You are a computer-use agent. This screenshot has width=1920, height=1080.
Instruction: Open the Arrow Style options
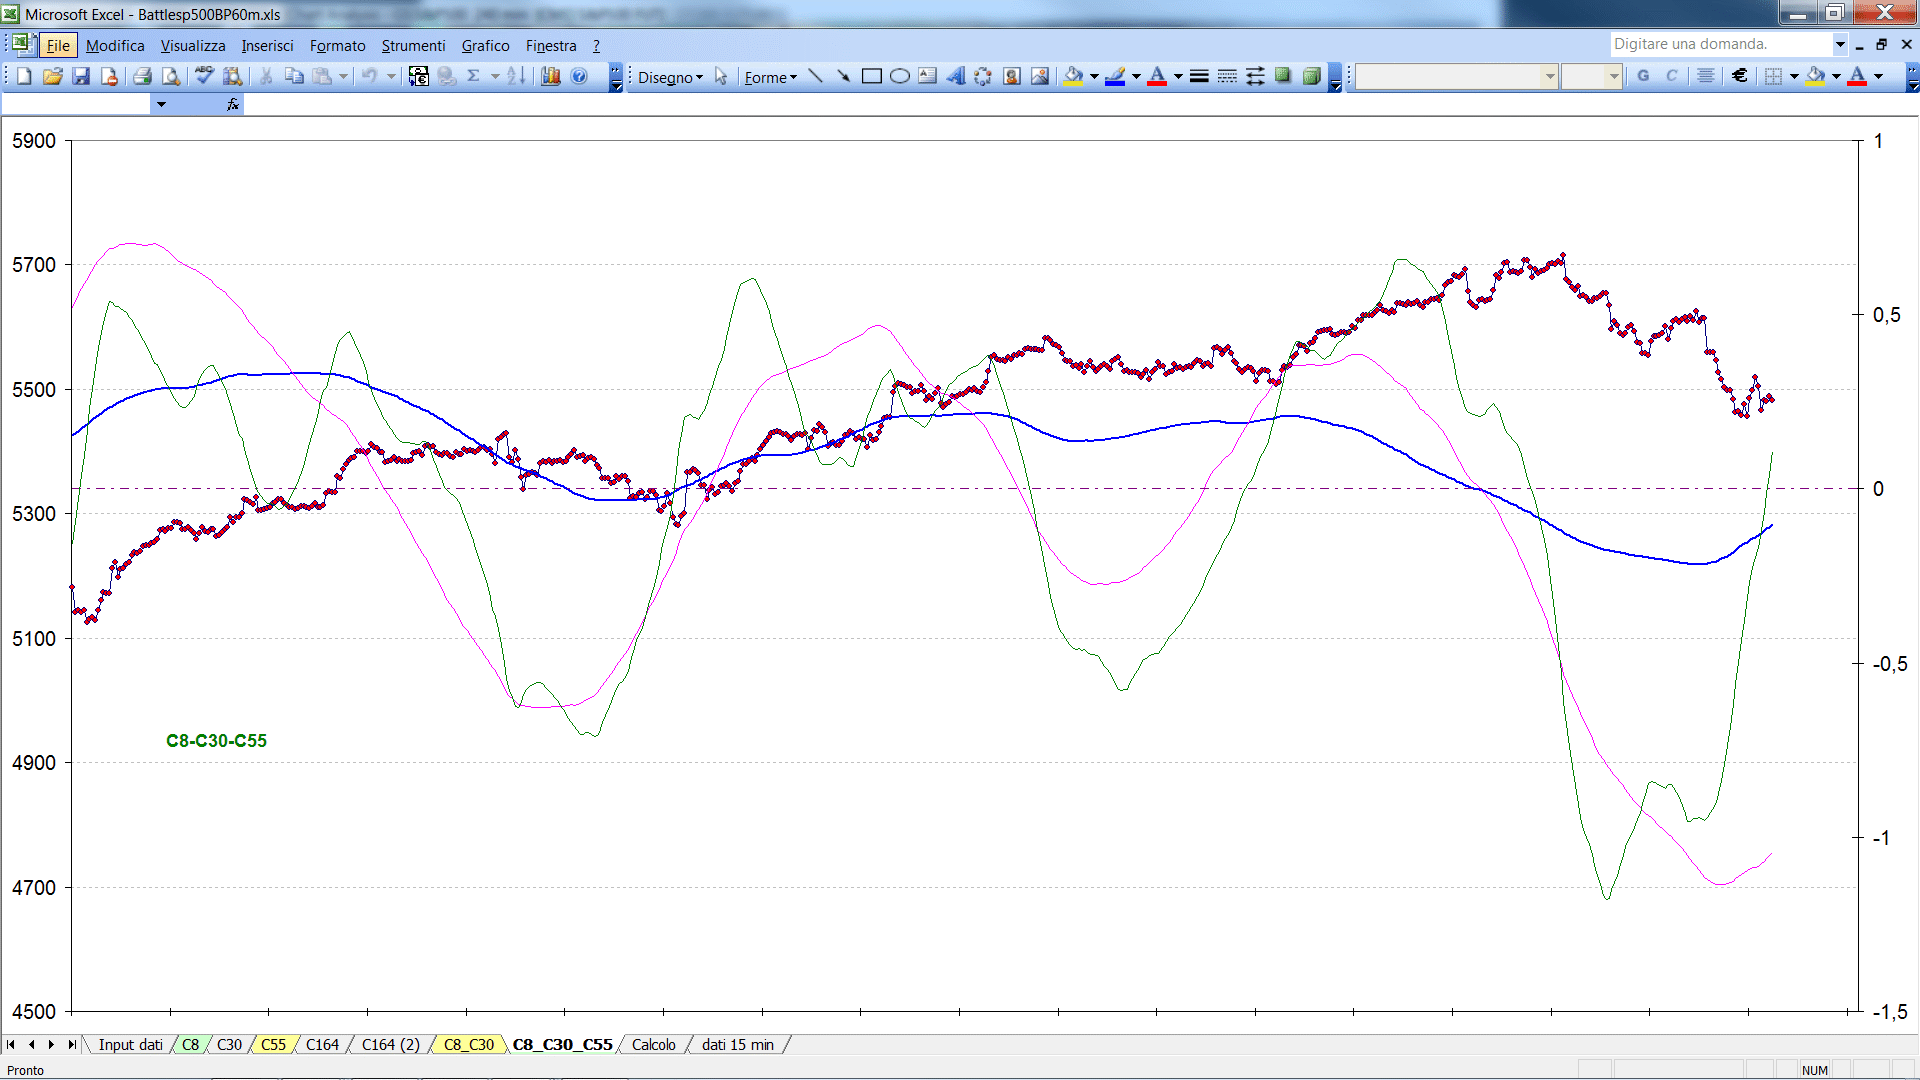(1255, 76)
